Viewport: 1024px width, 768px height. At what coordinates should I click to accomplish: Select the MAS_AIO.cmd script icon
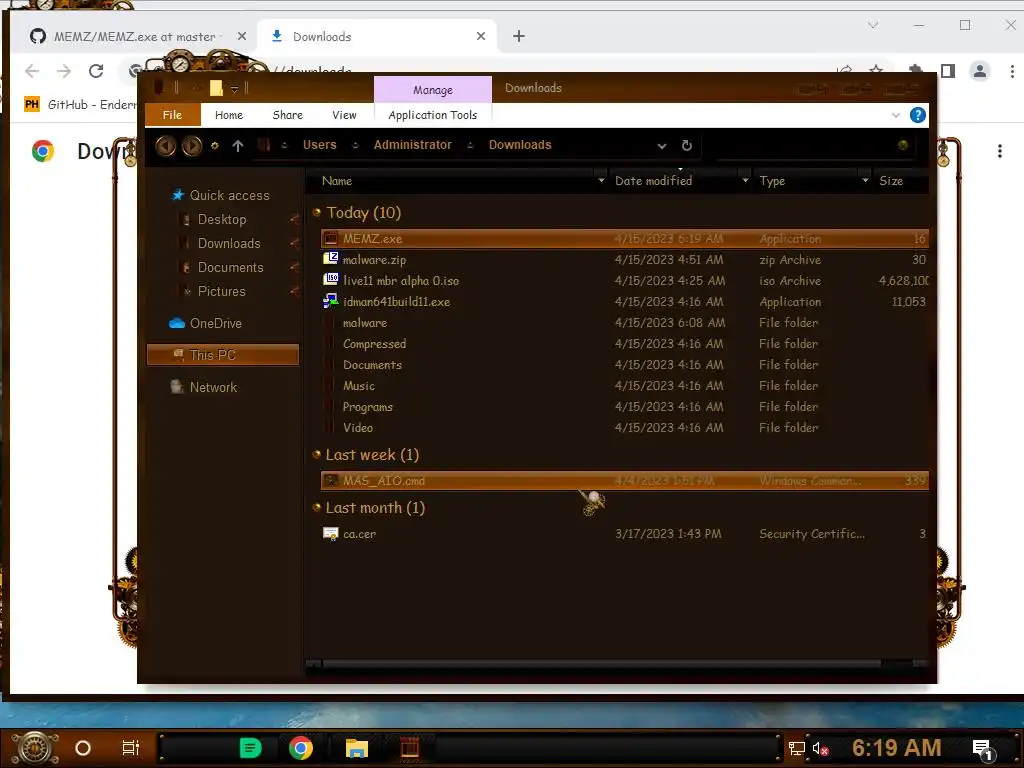click(331, 481)
